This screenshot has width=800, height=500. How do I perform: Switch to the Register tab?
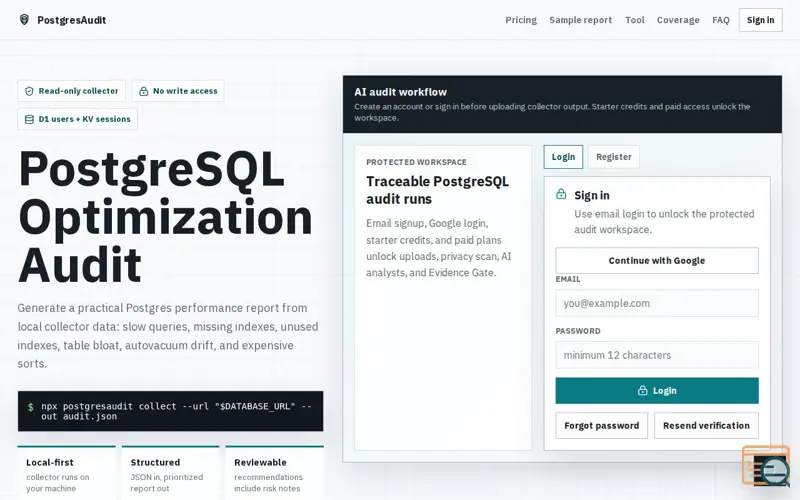coord(614,157)
